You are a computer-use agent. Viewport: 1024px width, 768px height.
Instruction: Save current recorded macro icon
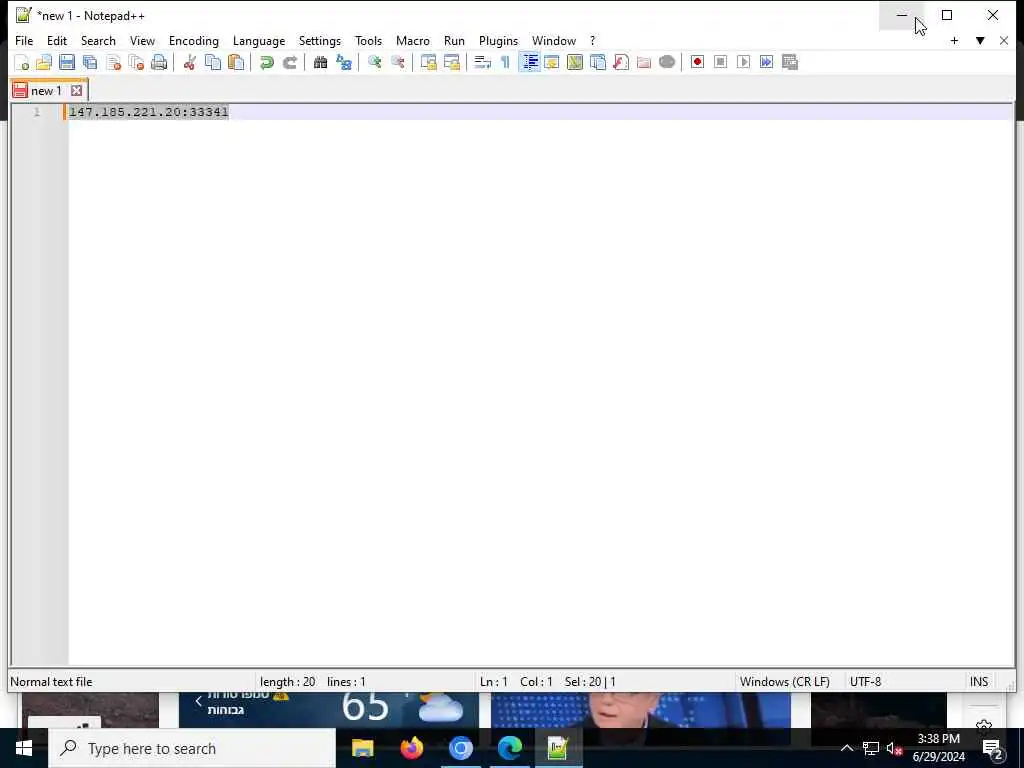tap(790, 62)
